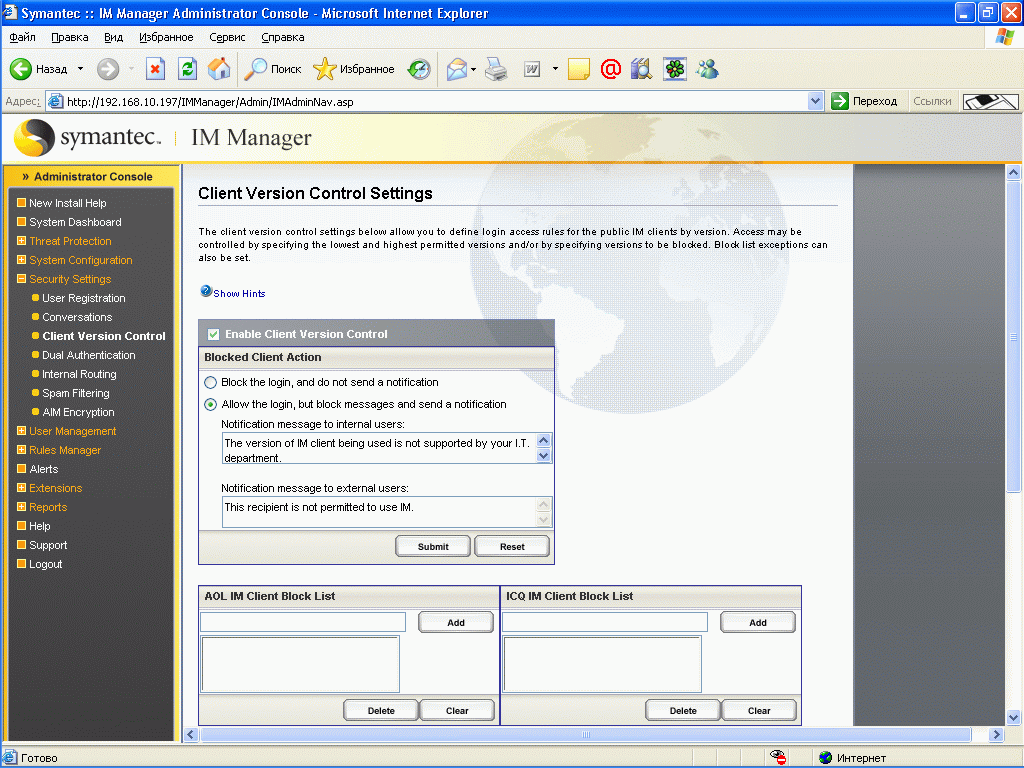
Task: Click the ICQ flower icon
Action: point(675,69)
